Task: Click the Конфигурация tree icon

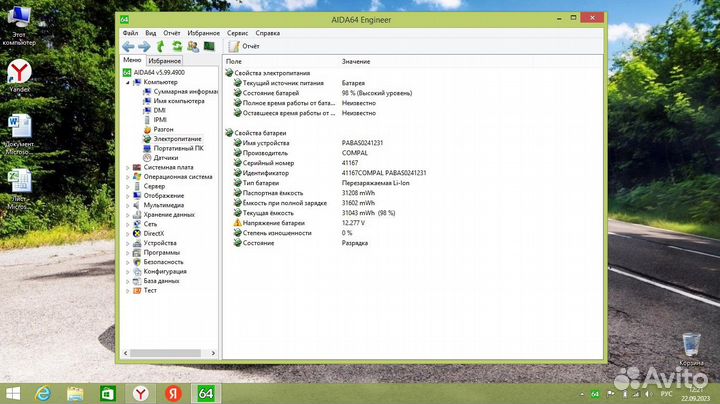Action: 137,271
